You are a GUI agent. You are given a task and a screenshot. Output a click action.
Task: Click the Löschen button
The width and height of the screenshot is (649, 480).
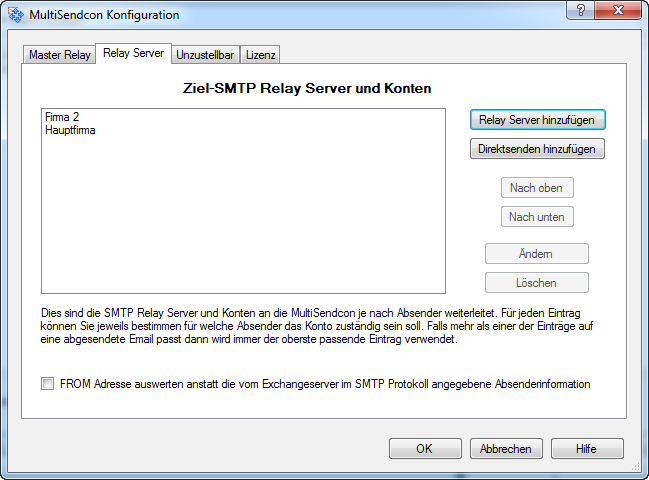pos(537,283)
